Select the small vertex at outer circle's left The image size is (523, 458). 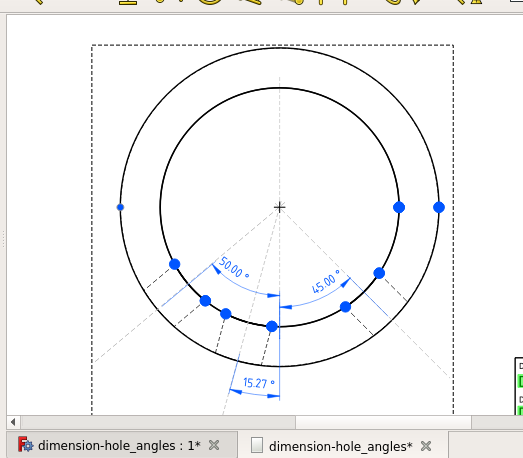pos(120,207)
